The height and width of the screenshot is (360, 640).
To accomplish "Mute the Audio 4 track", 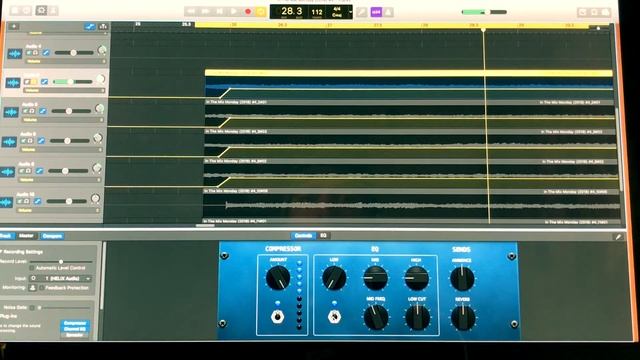I will pyautogui.click(x=29, y=53).
